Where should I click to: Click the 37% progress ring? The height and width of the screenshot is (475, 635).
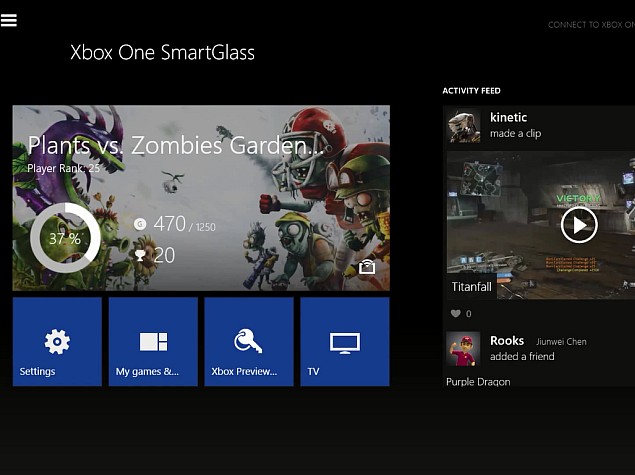pos(65,238)
